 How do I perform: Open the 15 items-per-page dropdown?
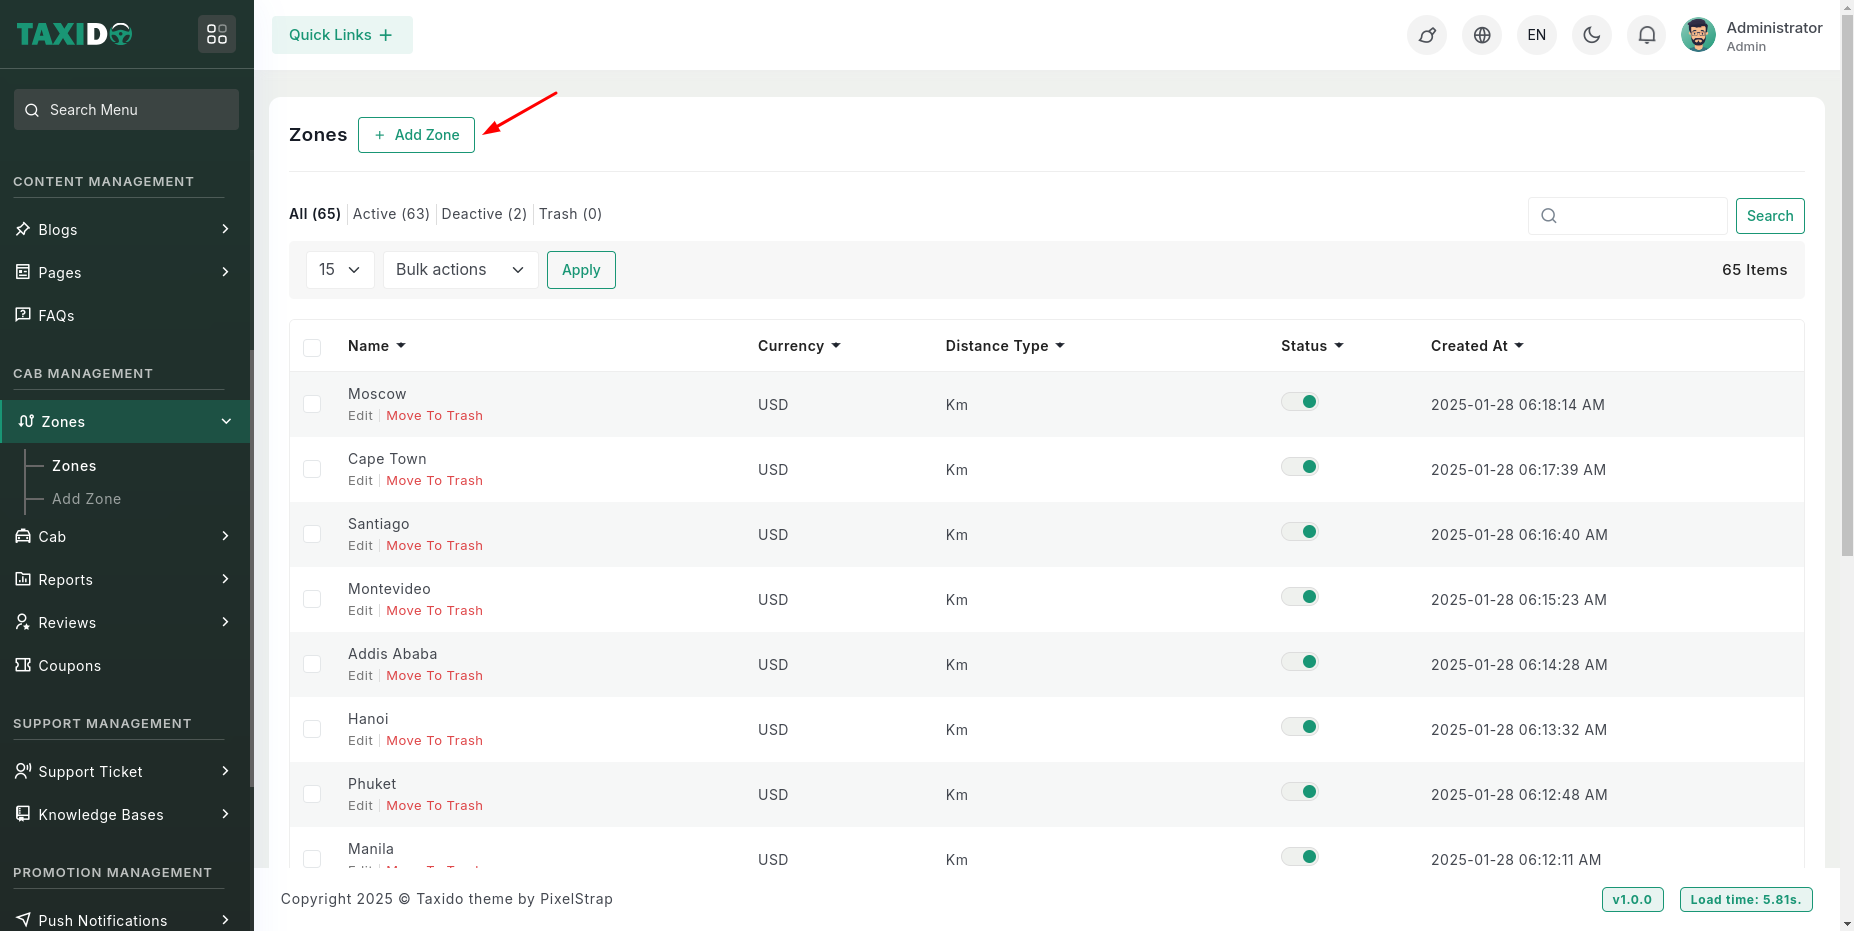pyautogui.click(x=339, y=270)
